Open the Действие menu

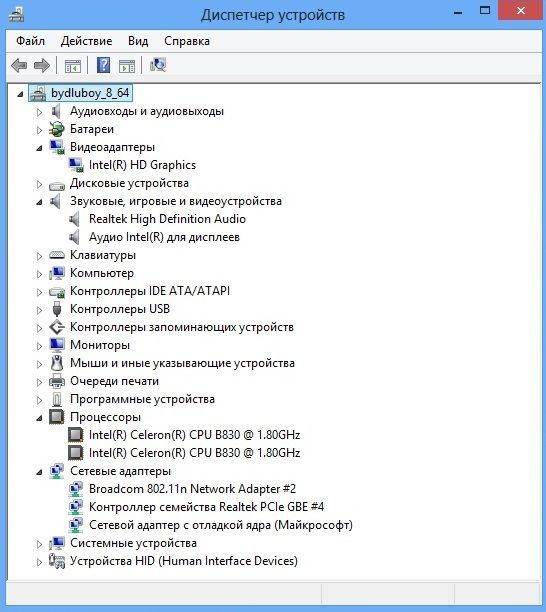(86, 41)
